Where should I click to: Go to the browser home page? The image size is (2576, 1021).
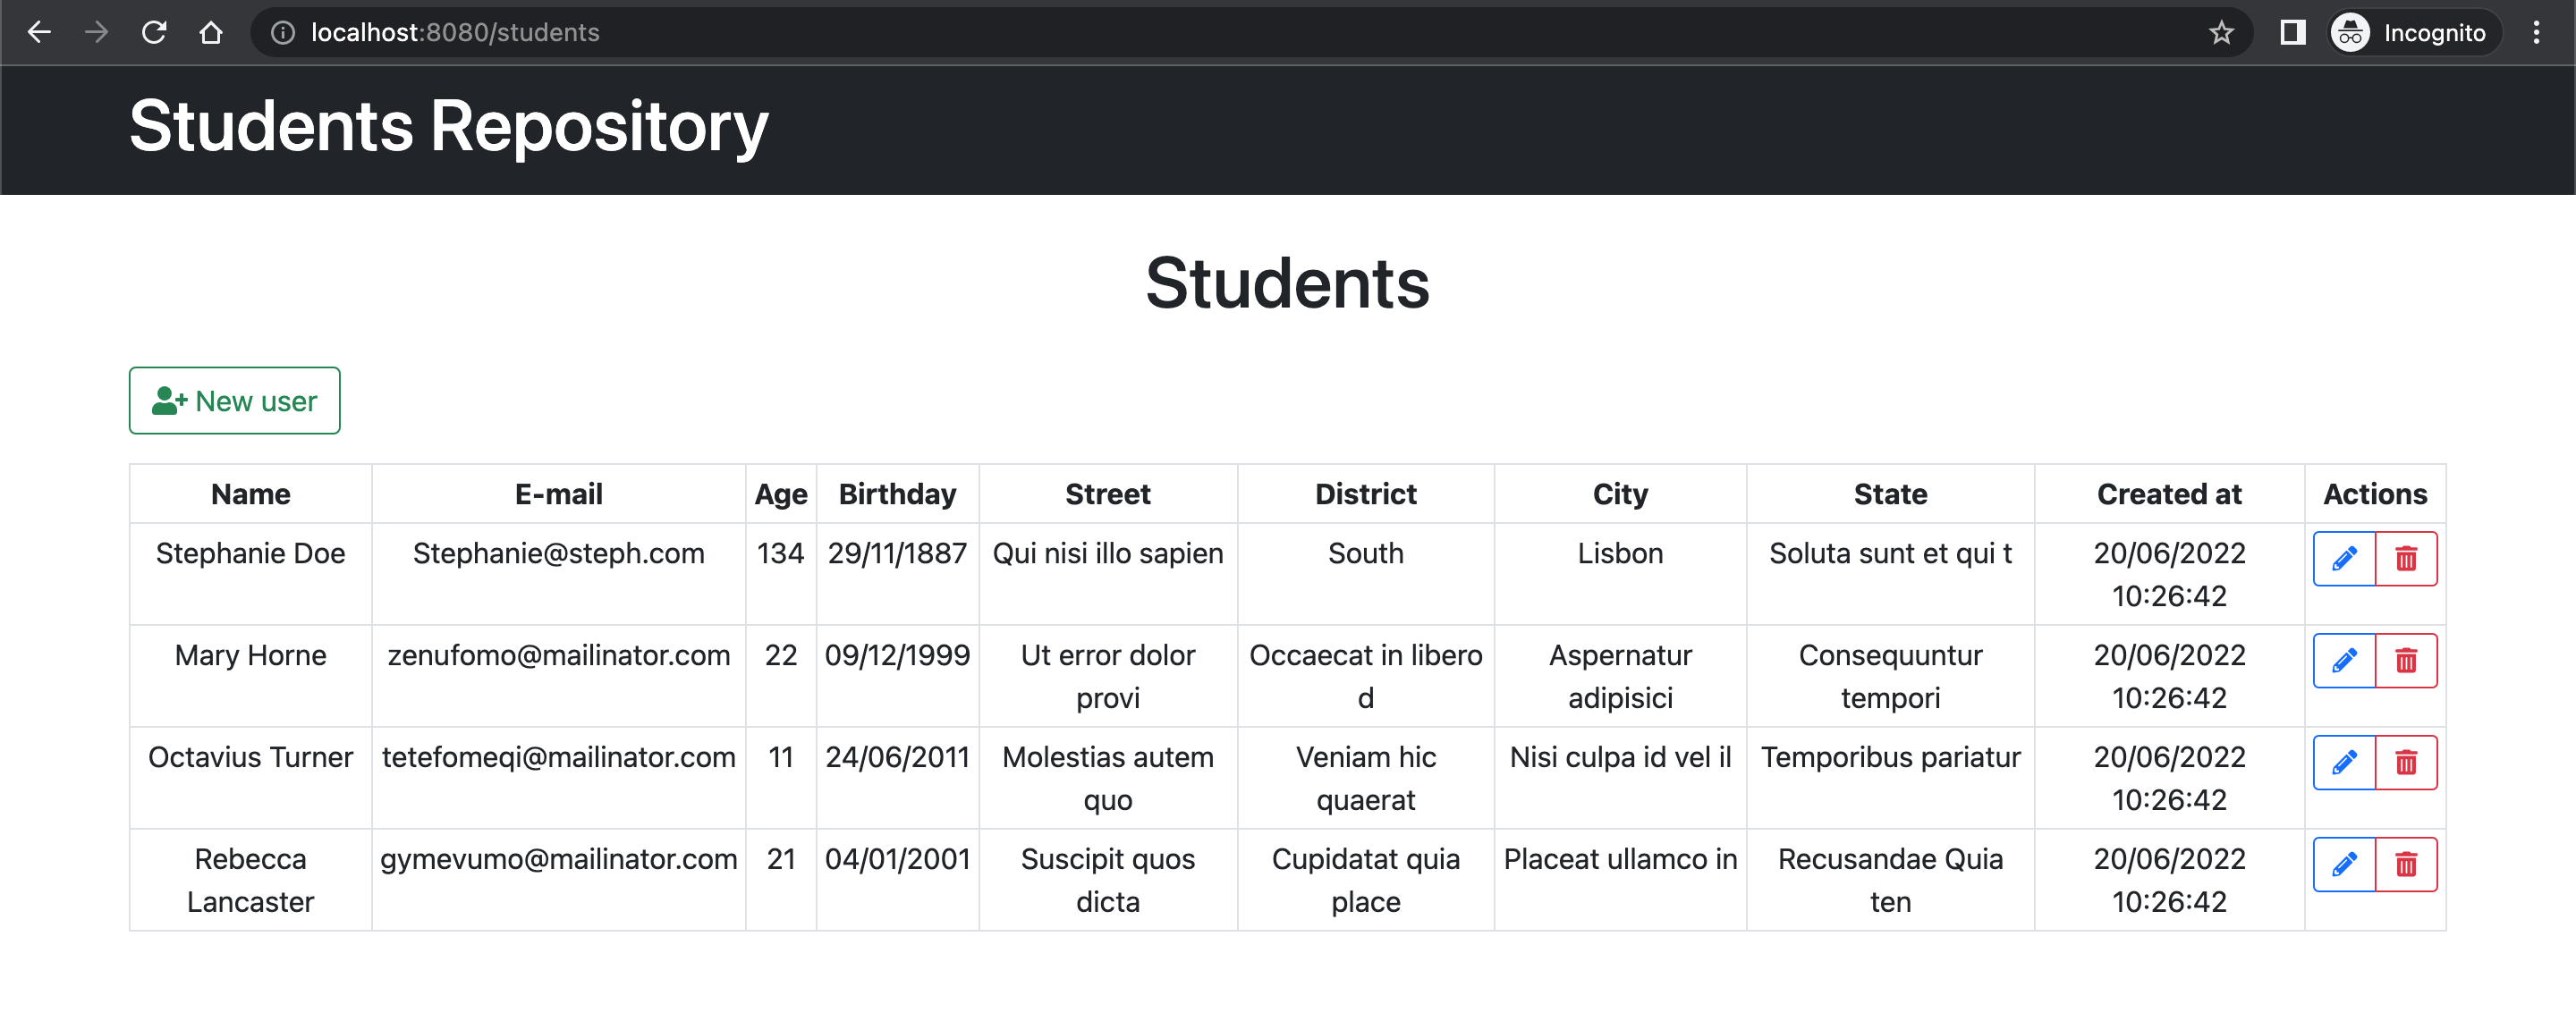(x=210, y=32)
